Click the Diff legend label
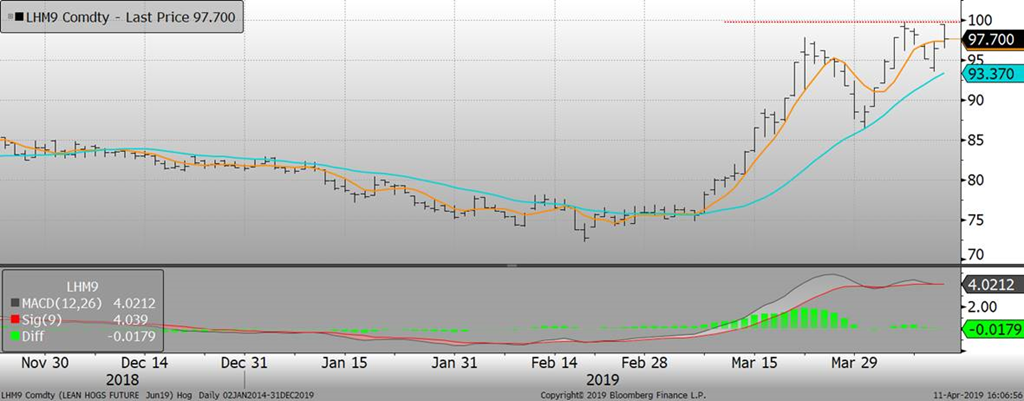 click(35, 337)
